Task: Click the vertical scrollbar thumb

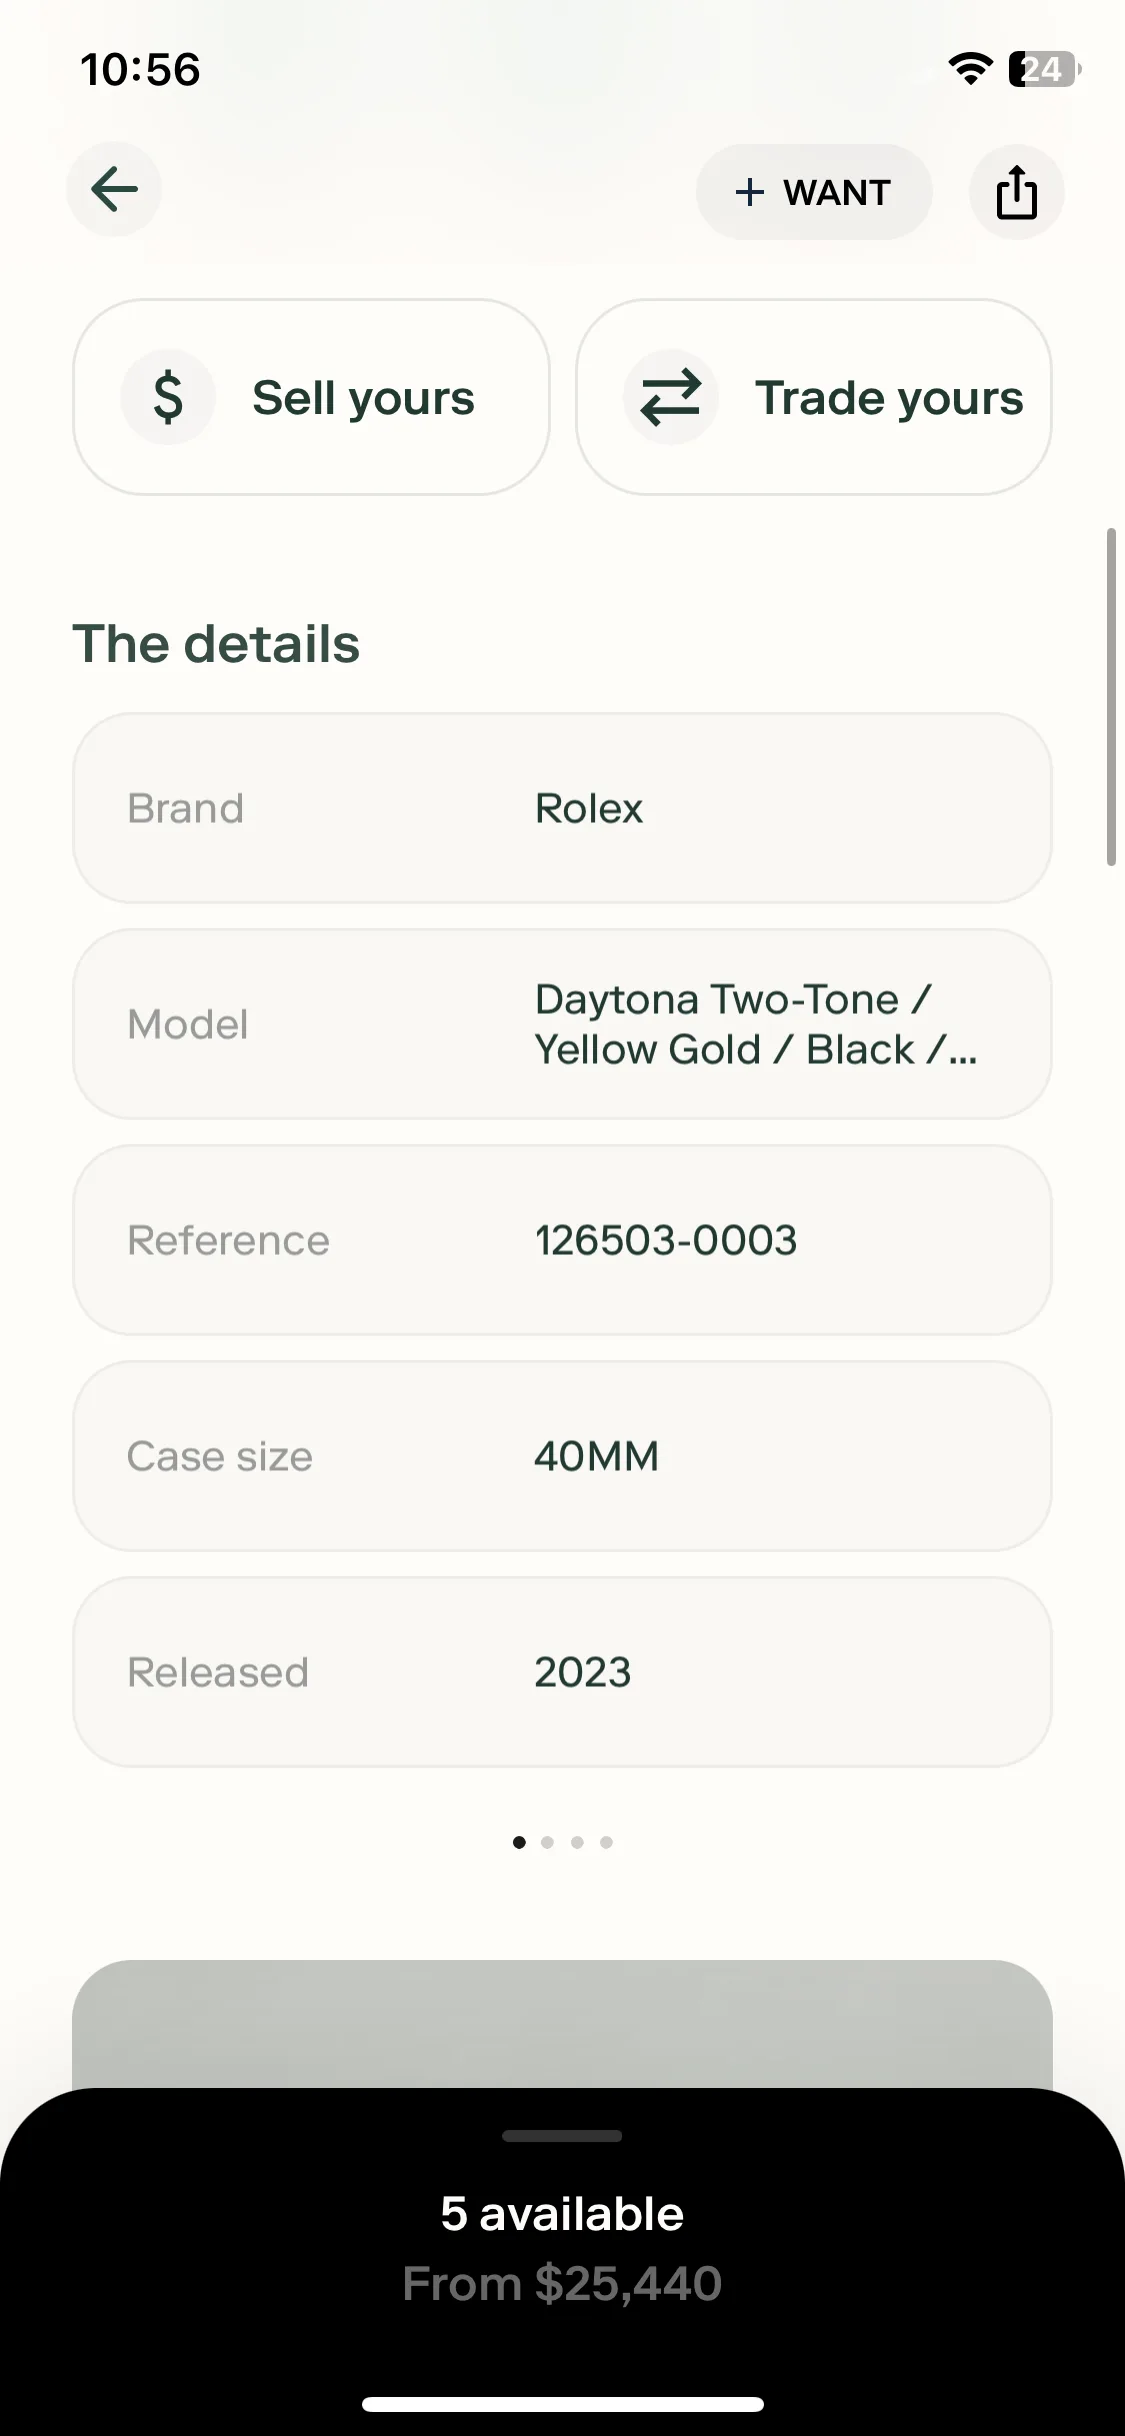Action: [1111, 697]
